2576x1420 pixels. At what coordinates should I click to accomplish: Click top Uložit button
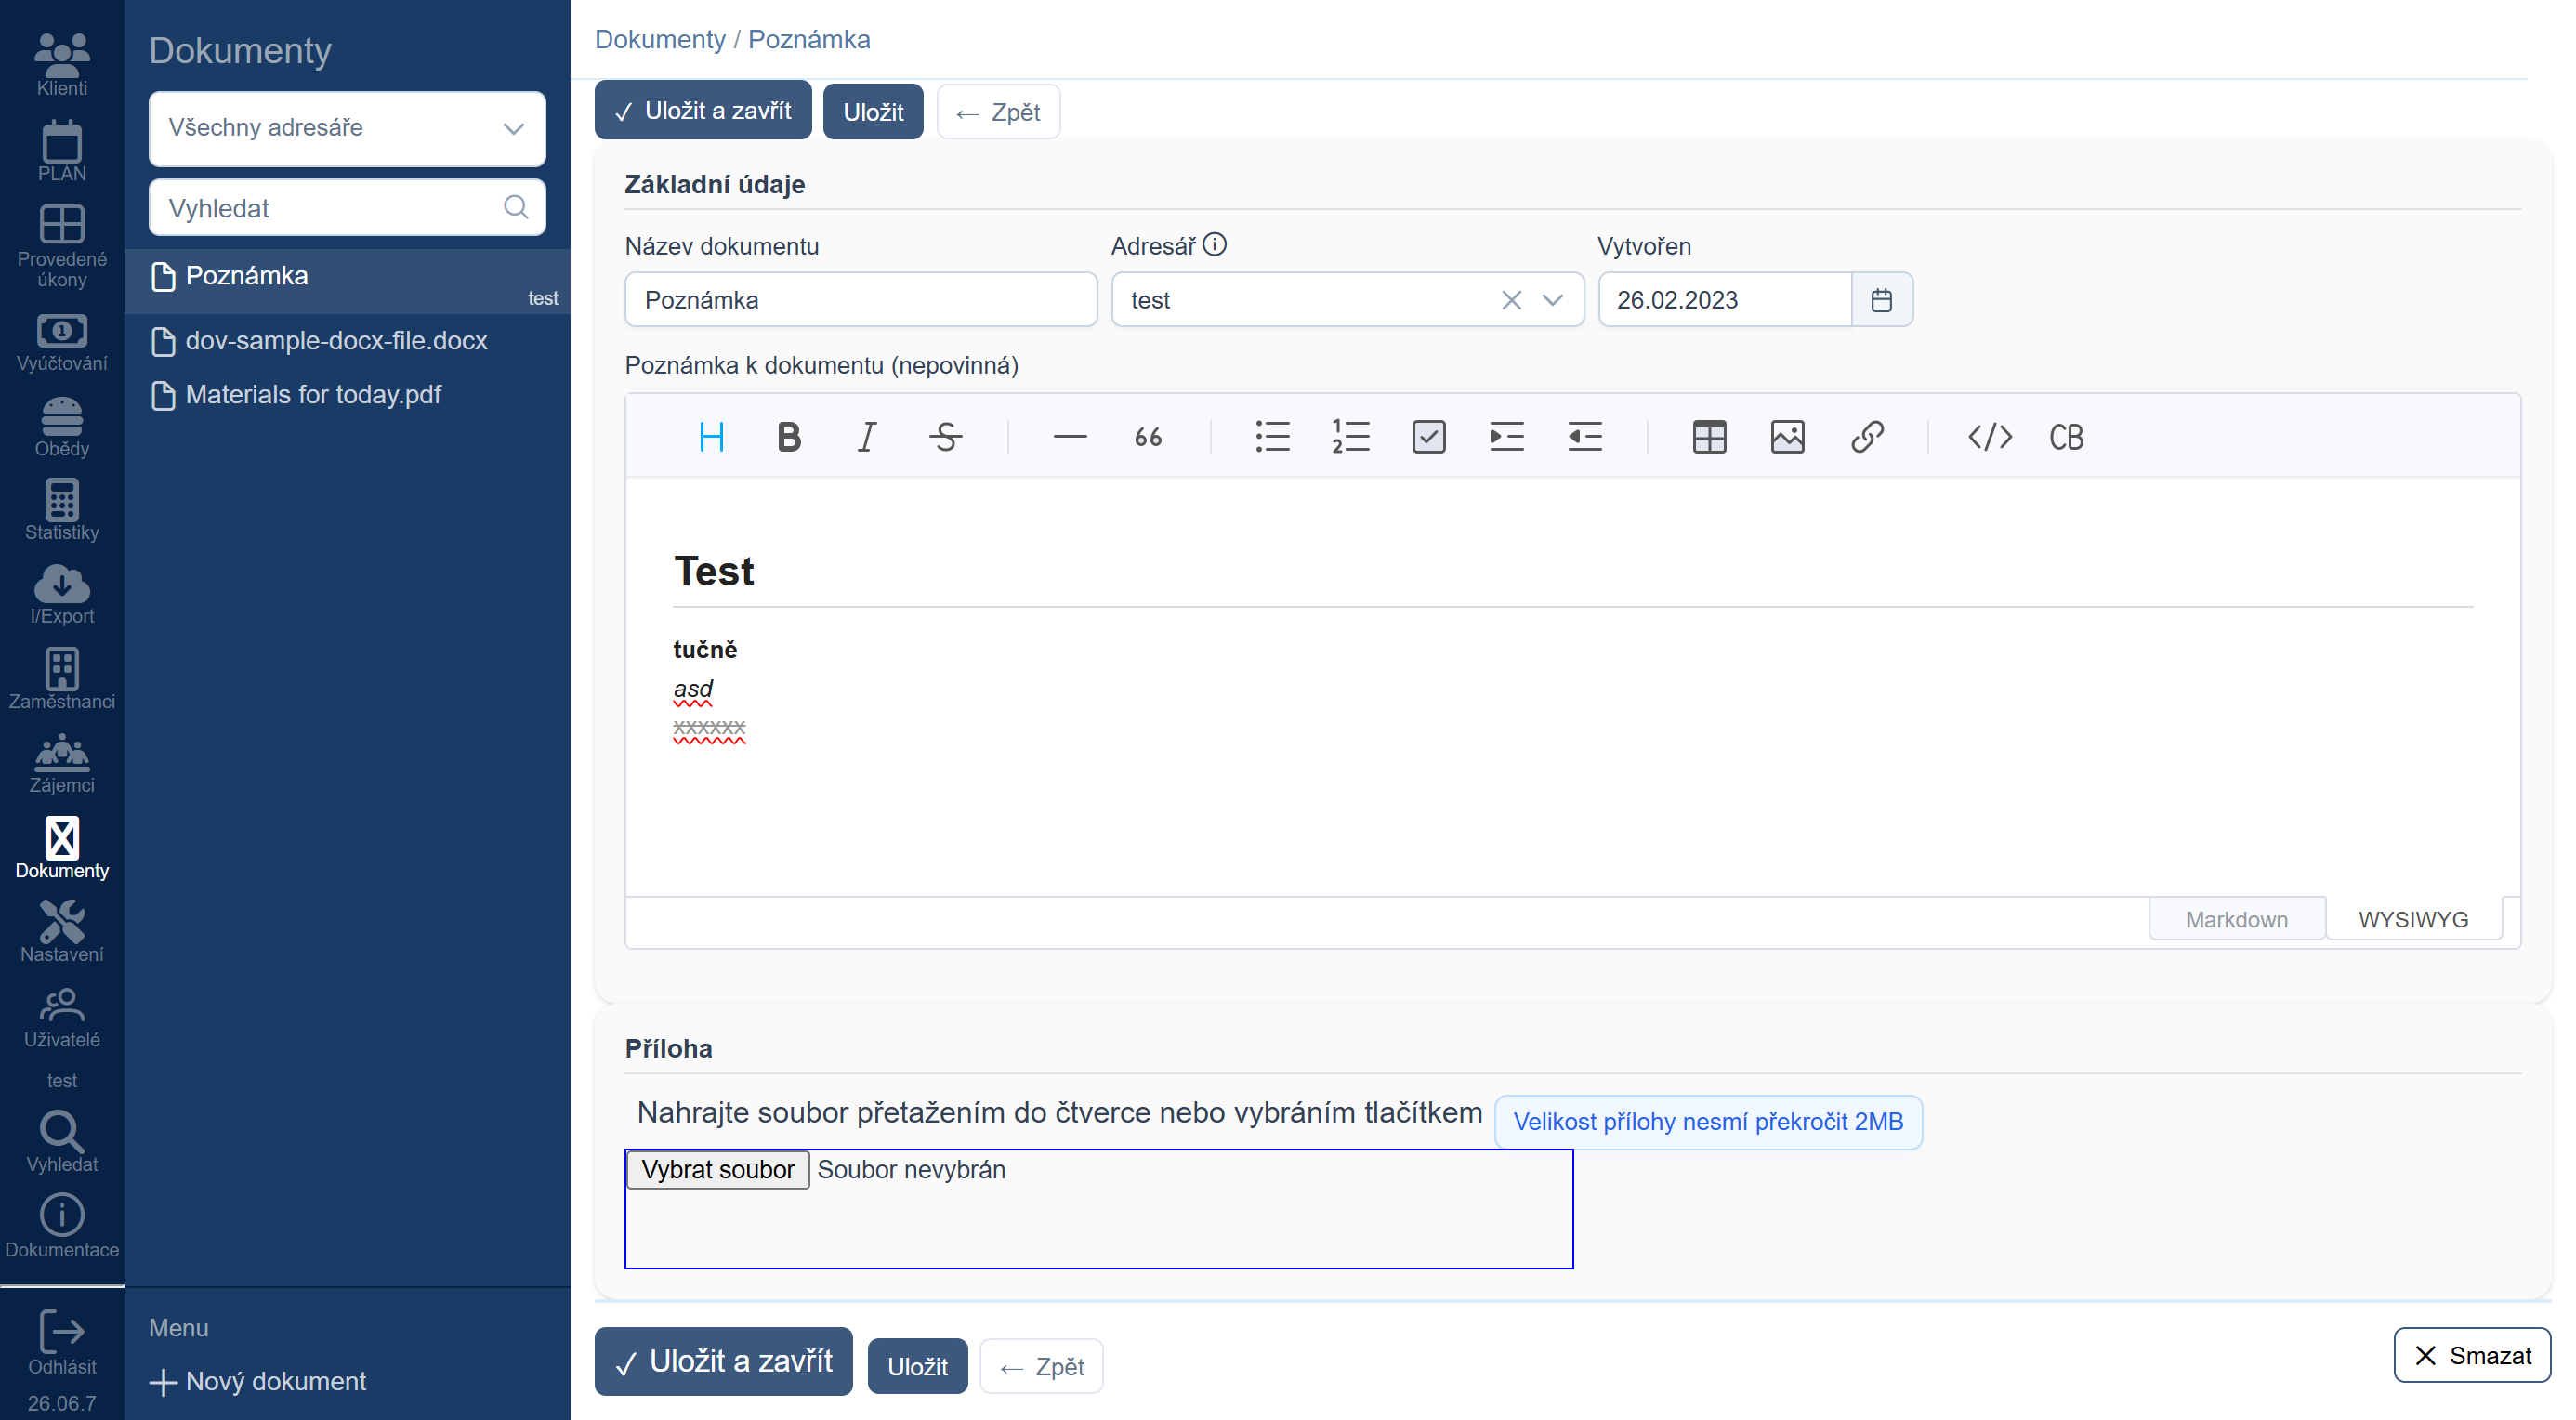[873, 112]
